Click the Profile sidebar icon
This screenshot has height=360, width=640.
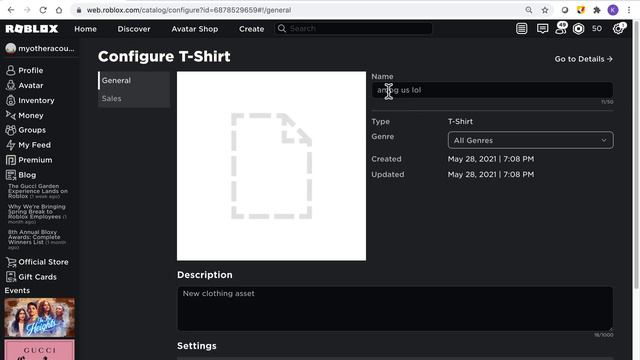pos(11,70)
